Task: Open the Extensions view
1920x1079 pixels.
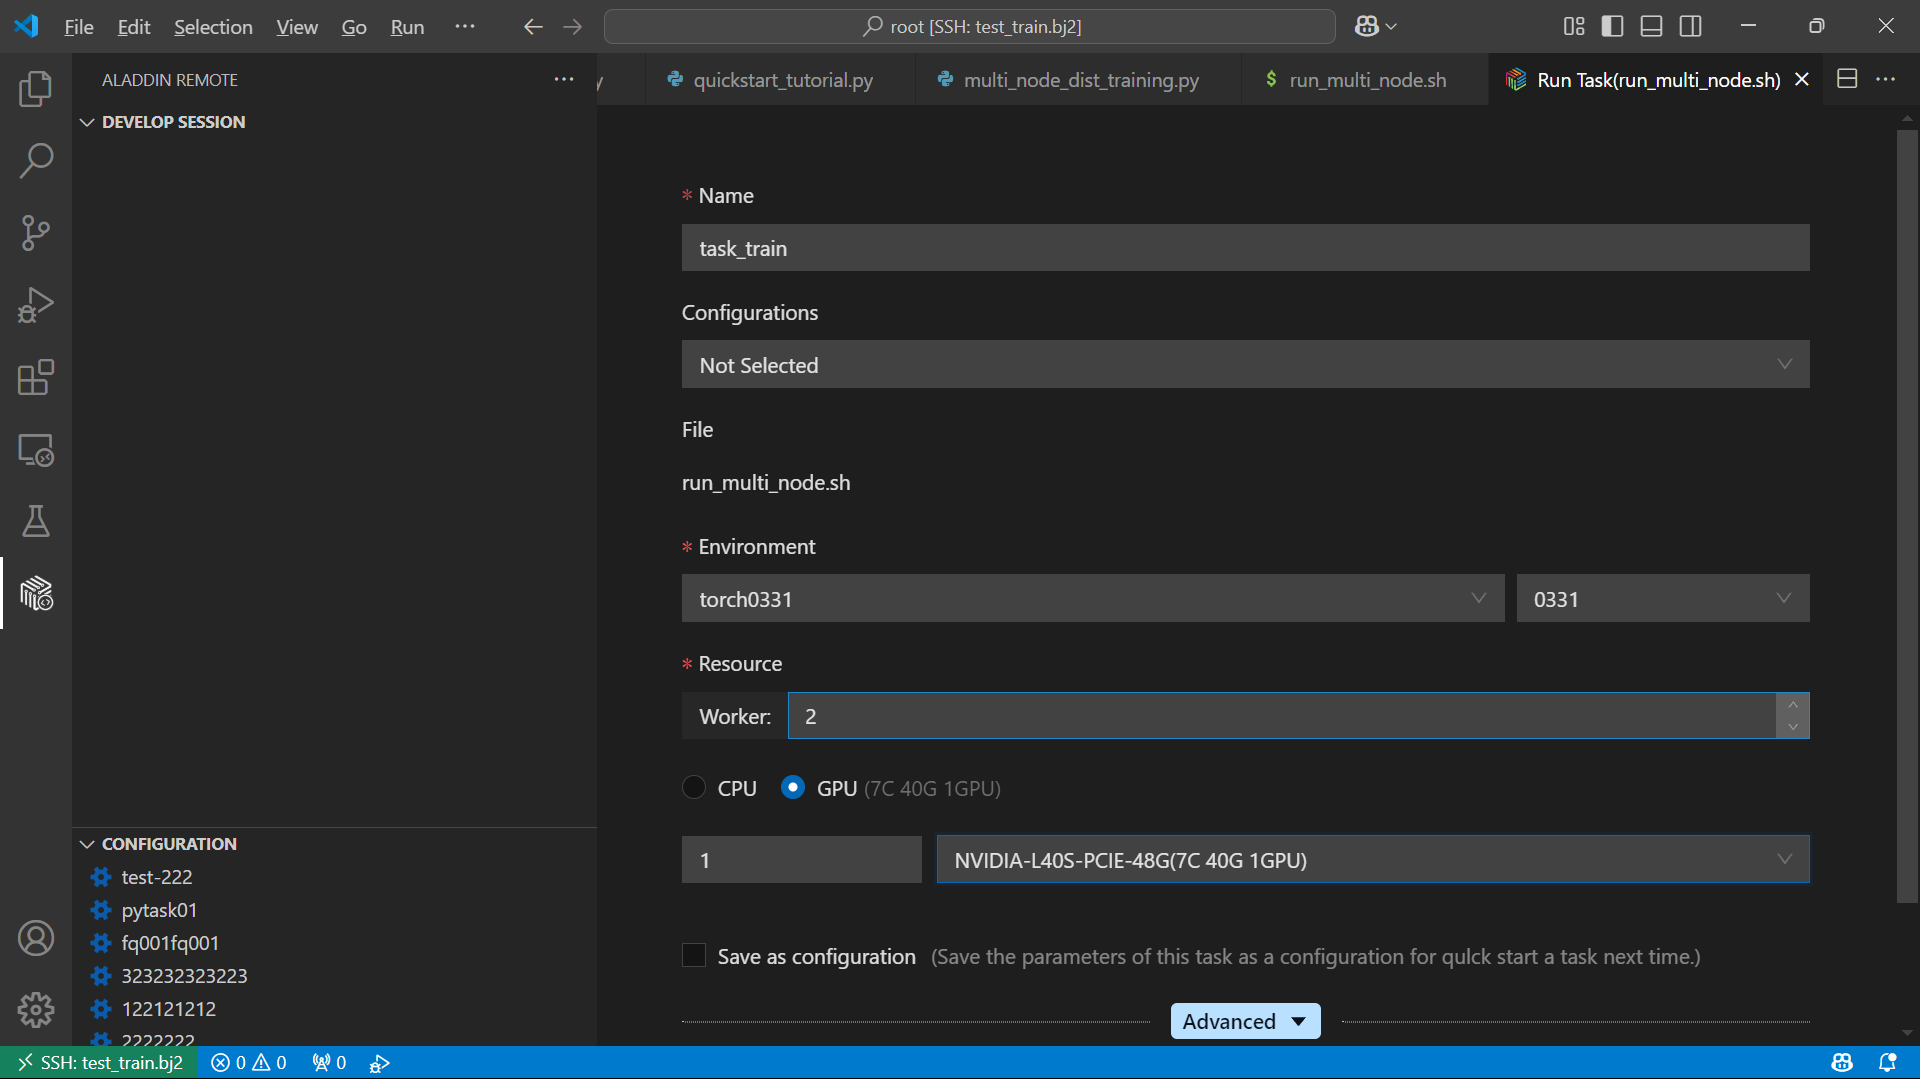Action: point(36,378)
